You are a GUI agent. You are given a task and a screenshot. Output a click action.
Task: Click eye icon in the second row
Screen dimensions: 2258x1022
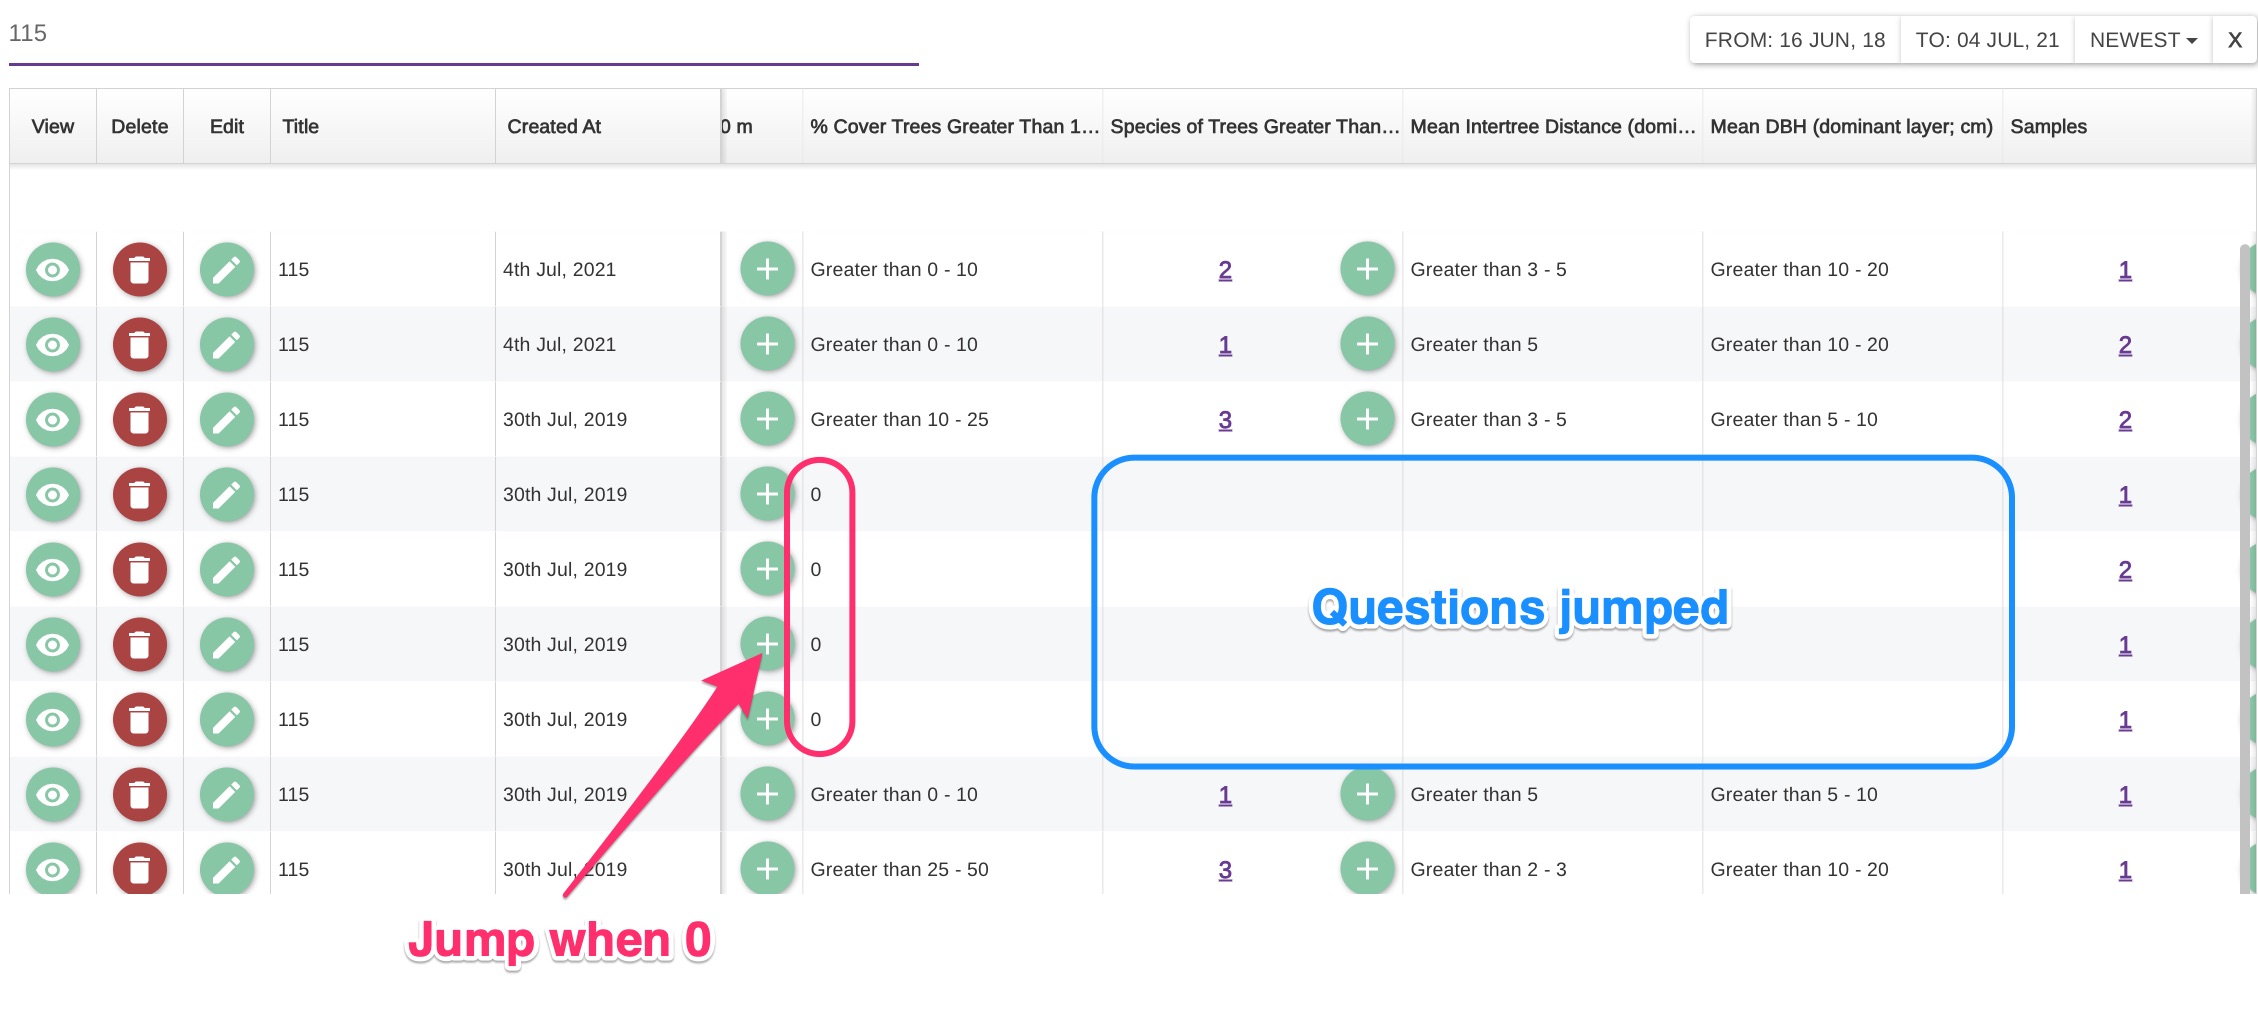coord(53,345)
